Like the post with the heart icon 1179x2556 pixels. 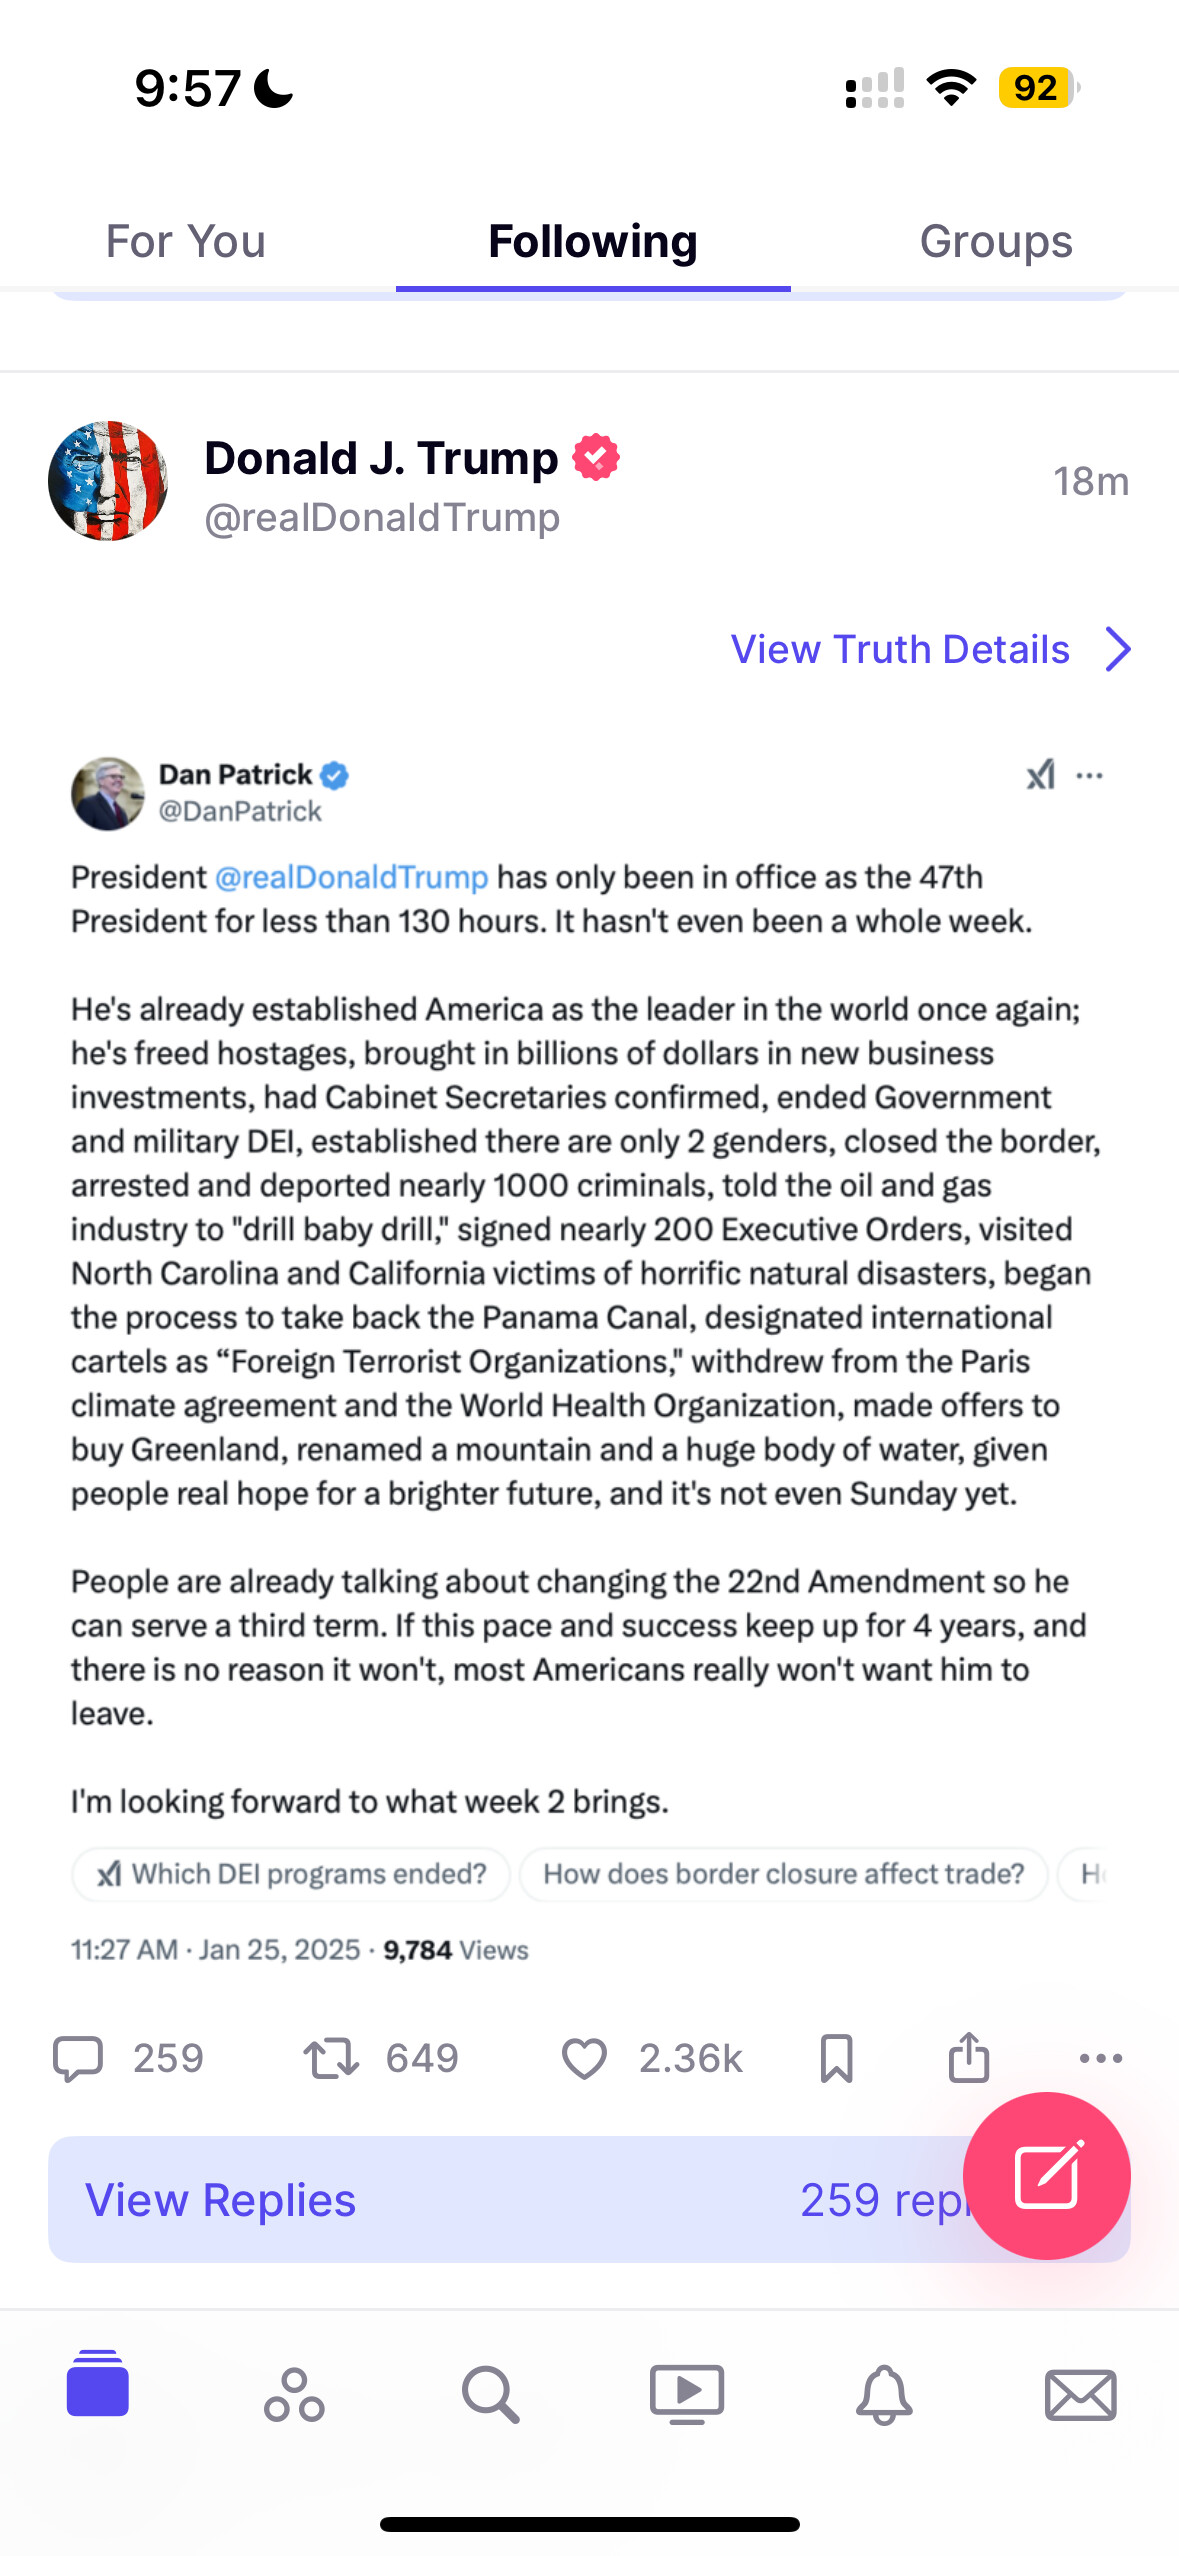click(x=584, y=2058)
